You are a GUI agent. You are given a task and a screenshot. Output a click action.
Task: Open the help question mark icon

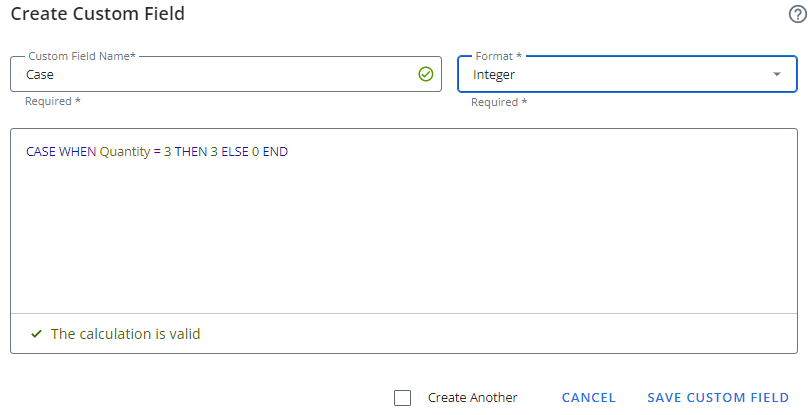(797, 15)
